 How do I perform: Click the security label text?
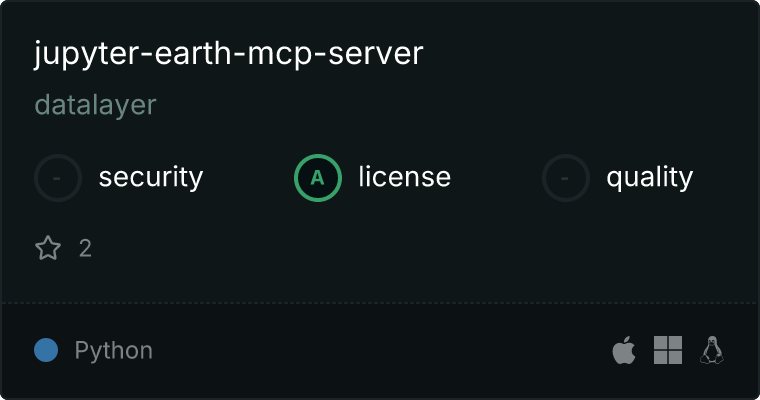(151, 177)
